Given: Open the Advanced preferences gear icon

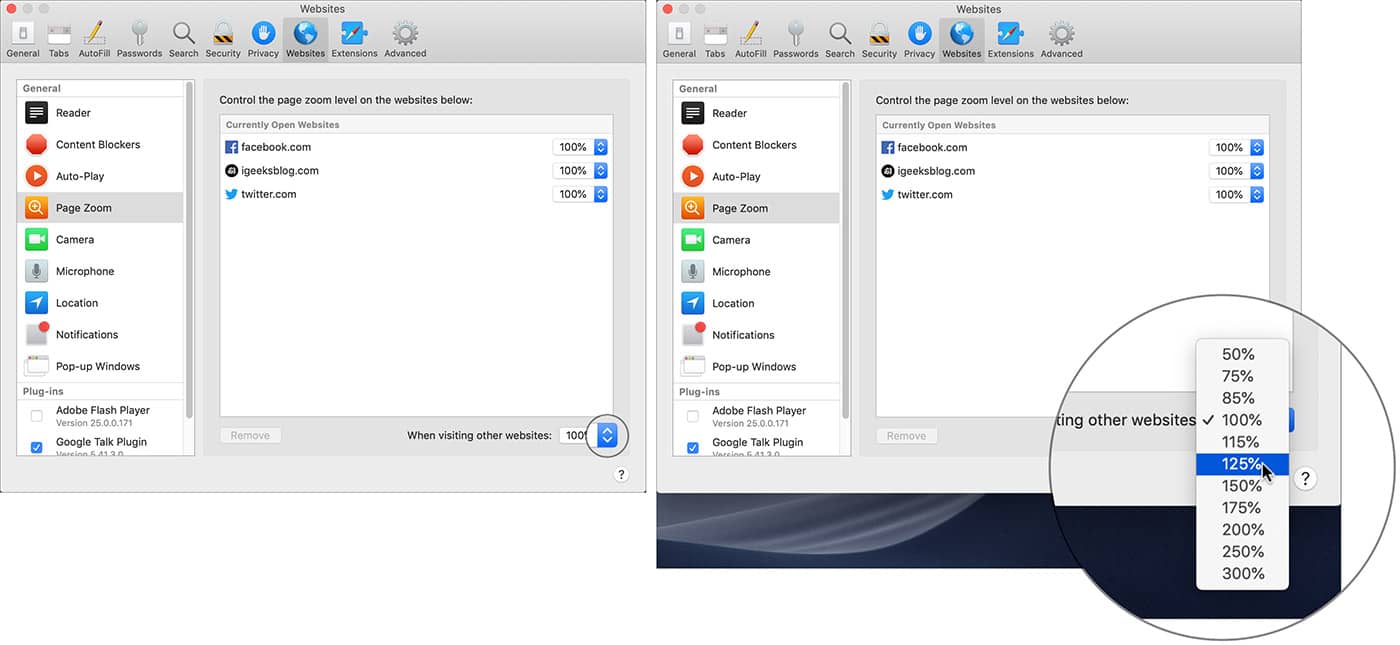Looking at the screenshot, I should tap(404, 37).
